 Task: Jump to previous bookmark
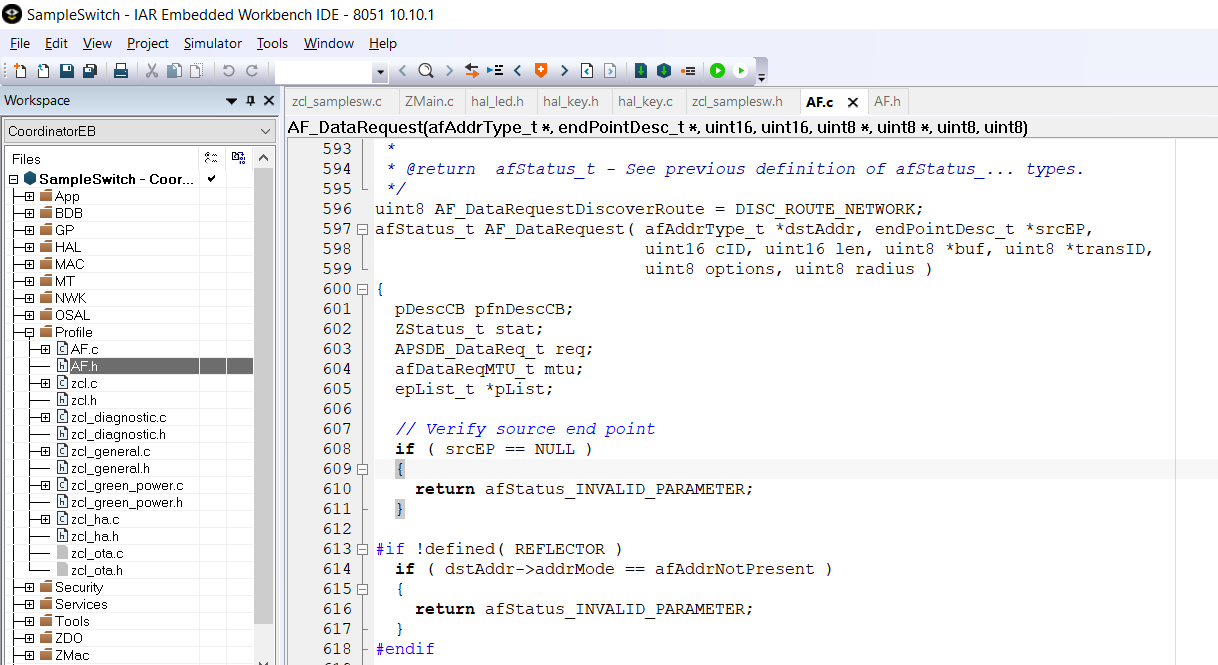click(518, 71)
